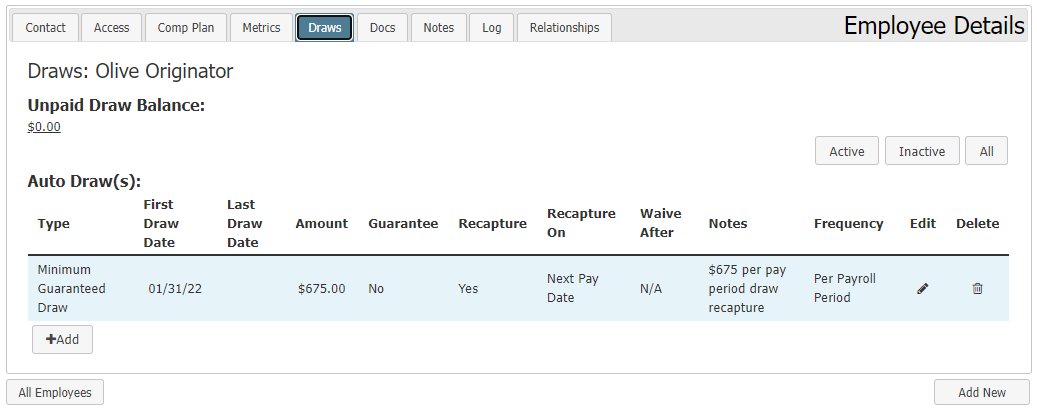
Task: Filter draws by Active
Action: (847, 151)
